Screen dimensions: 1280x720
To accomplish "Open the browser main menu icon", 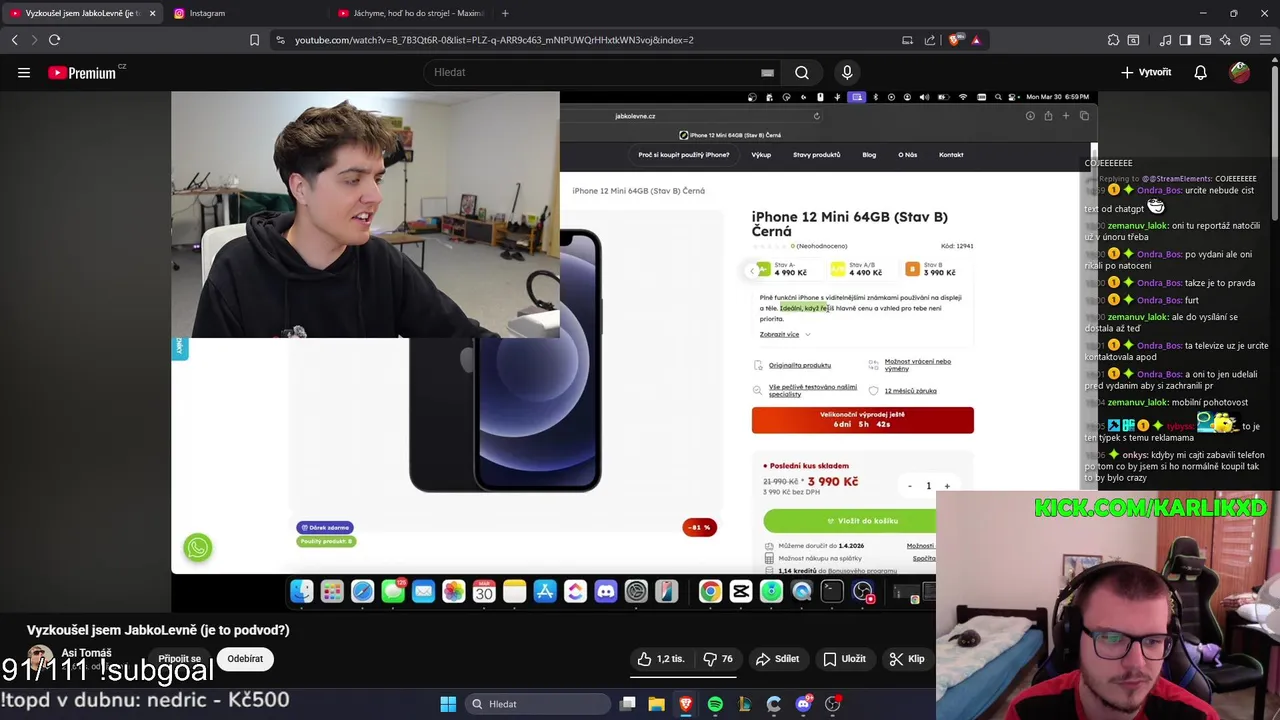I will [x=1266, y=40].
